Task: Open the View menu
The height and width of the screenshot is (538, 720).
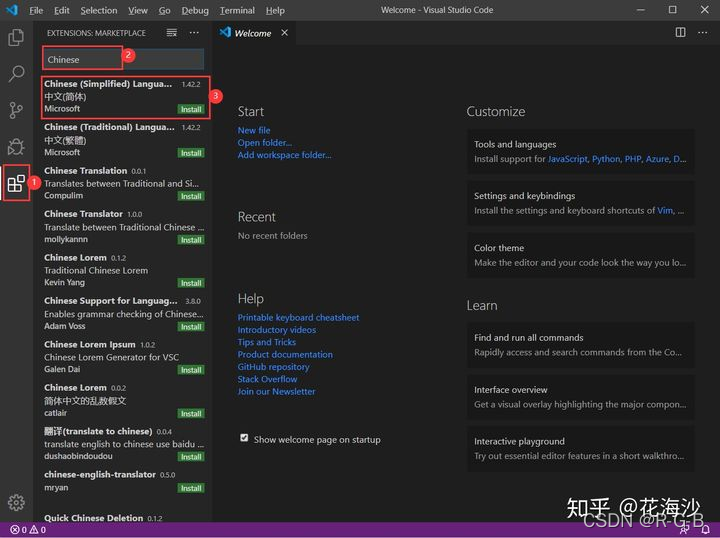Action: [x=138, y=10]
